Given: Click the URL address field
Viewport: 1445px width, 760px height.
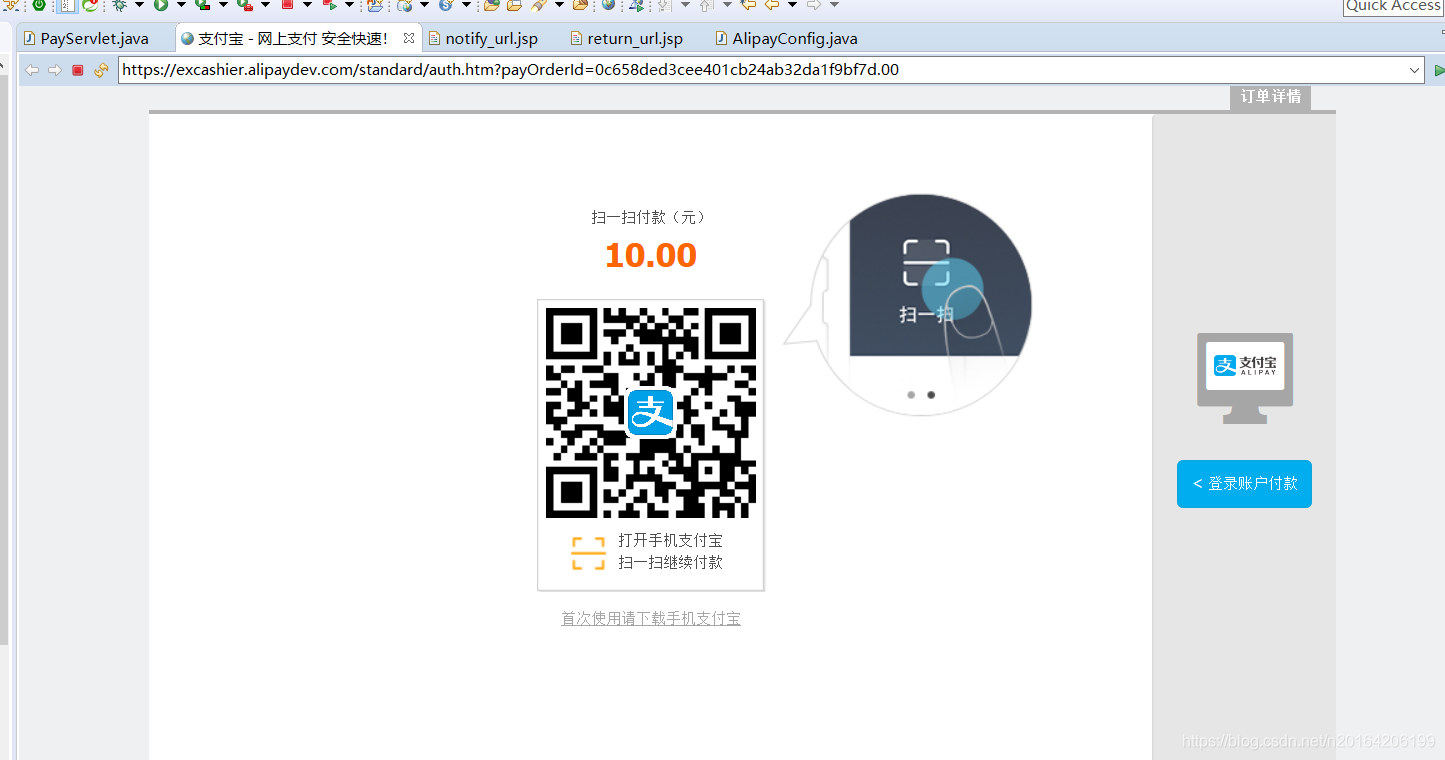Looking at the screenshot, I should point(762,70).
